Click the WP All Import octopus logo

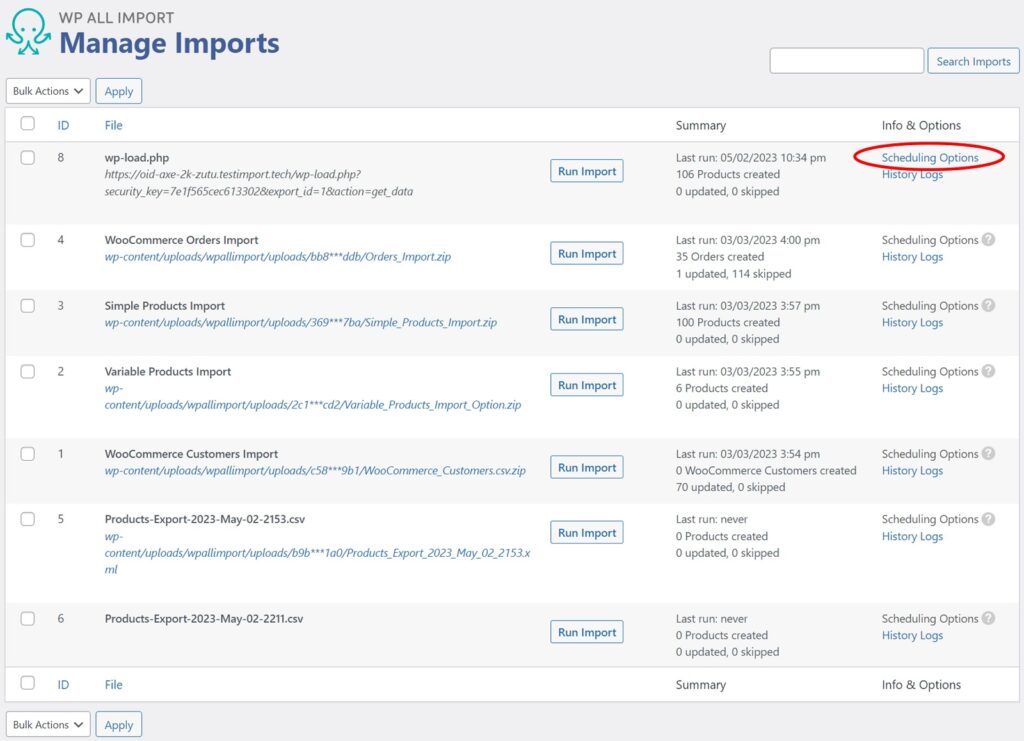click(26, 31)
